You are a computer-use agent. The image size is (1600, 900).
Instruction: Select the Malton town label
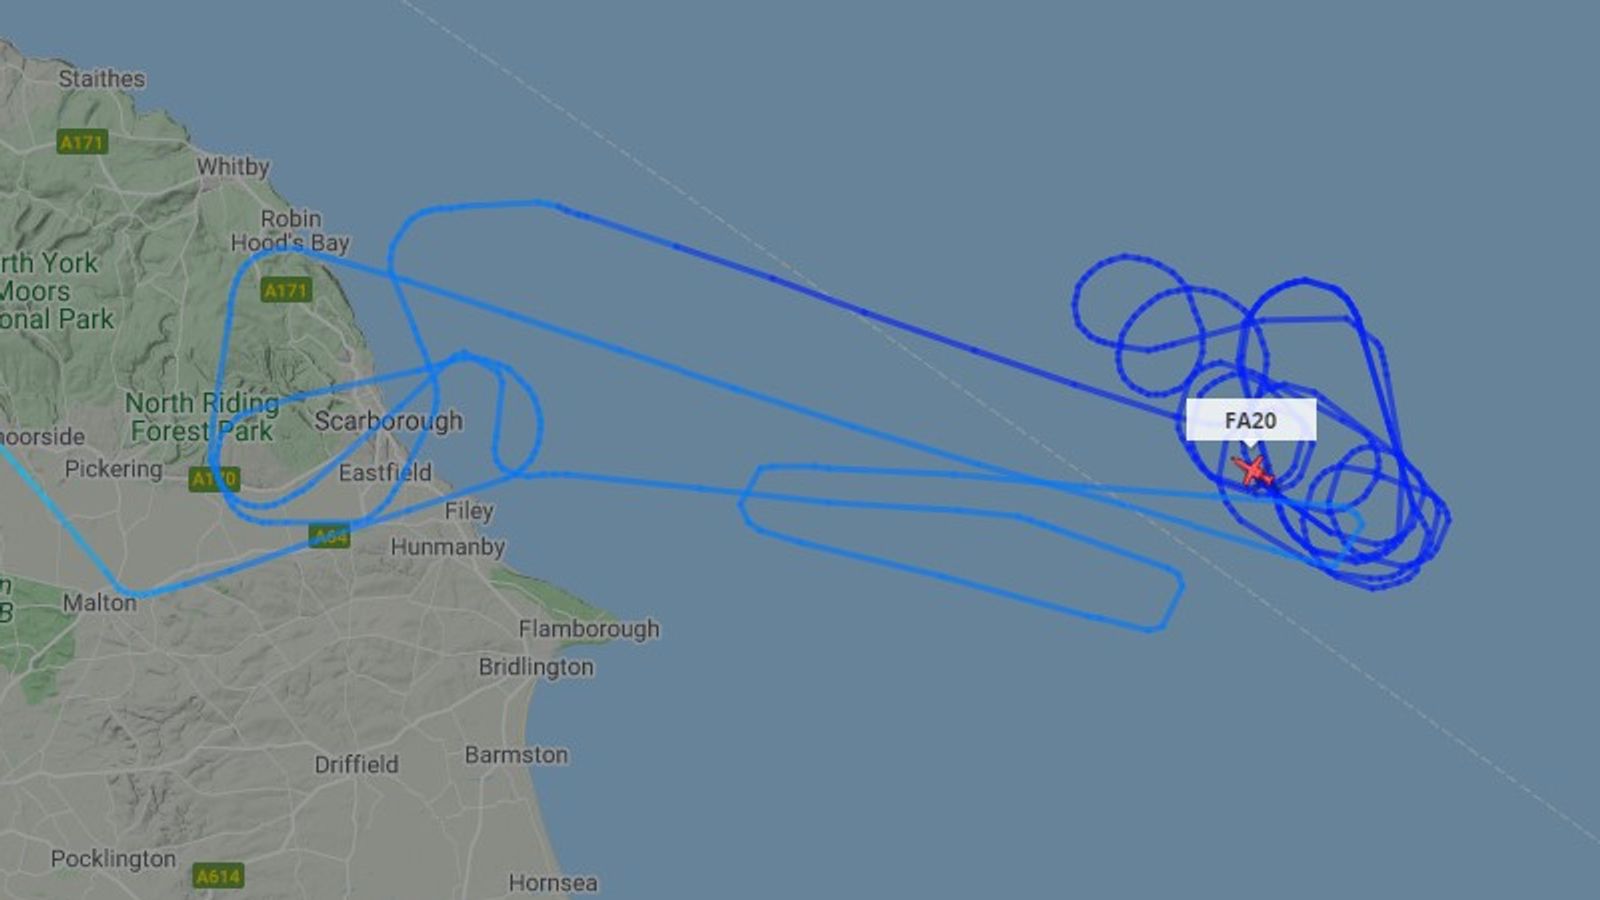(99, 603)
